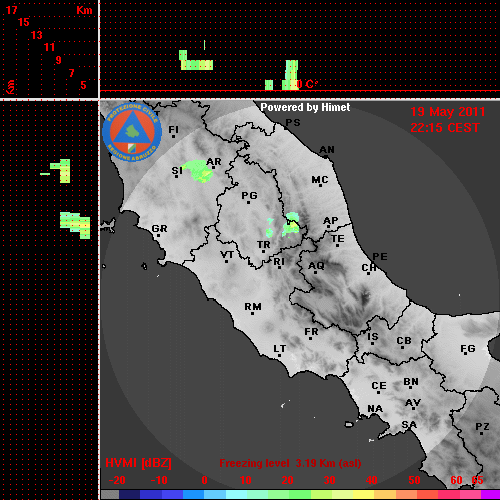
Task: Click the FI city marker
Action: coord(173,136)
